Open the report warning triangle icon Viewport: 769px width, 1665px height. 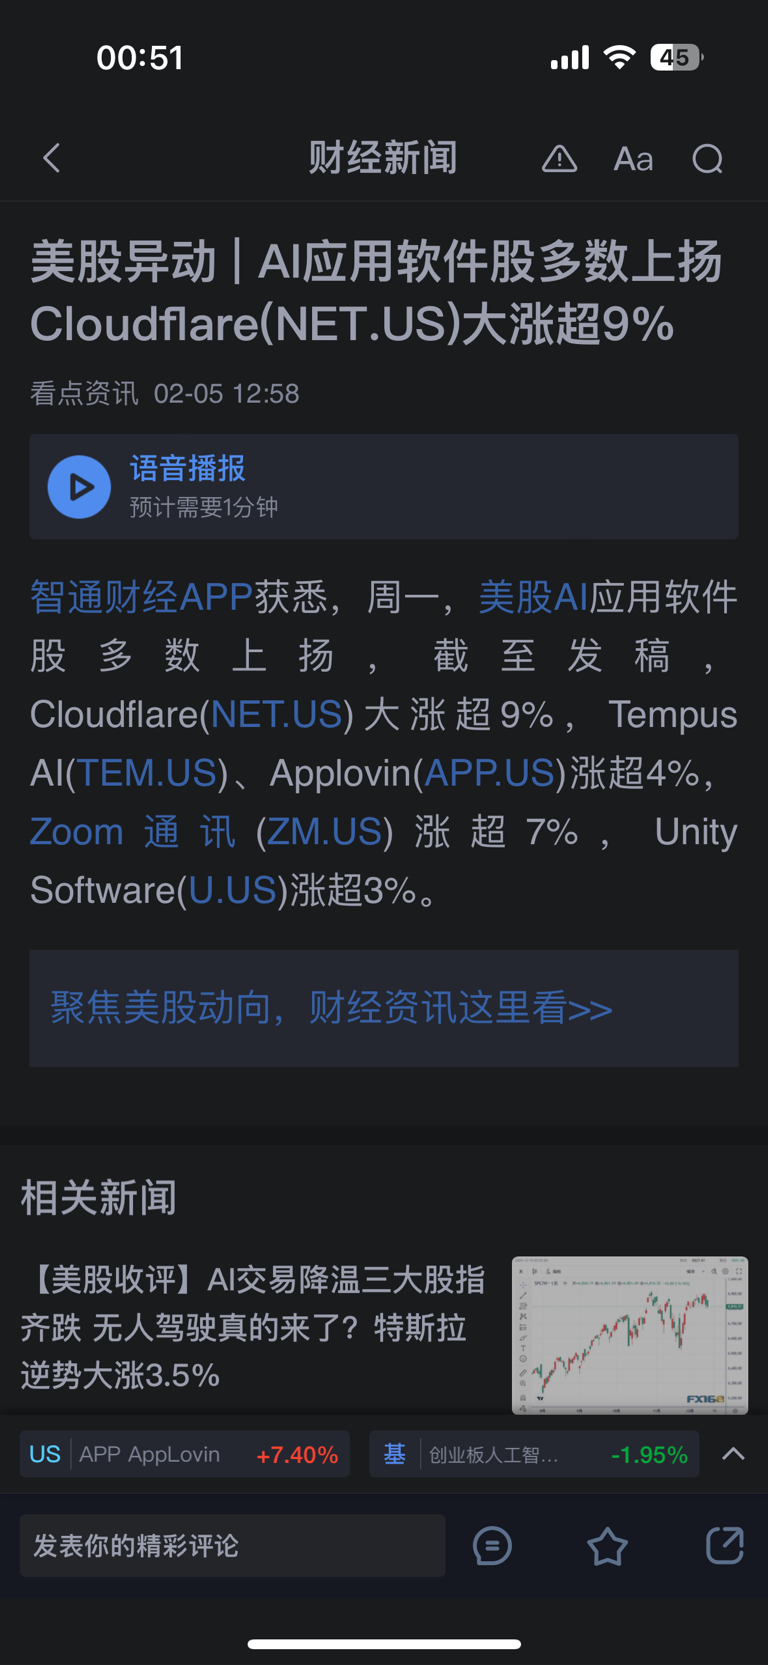tap(559, 158)
